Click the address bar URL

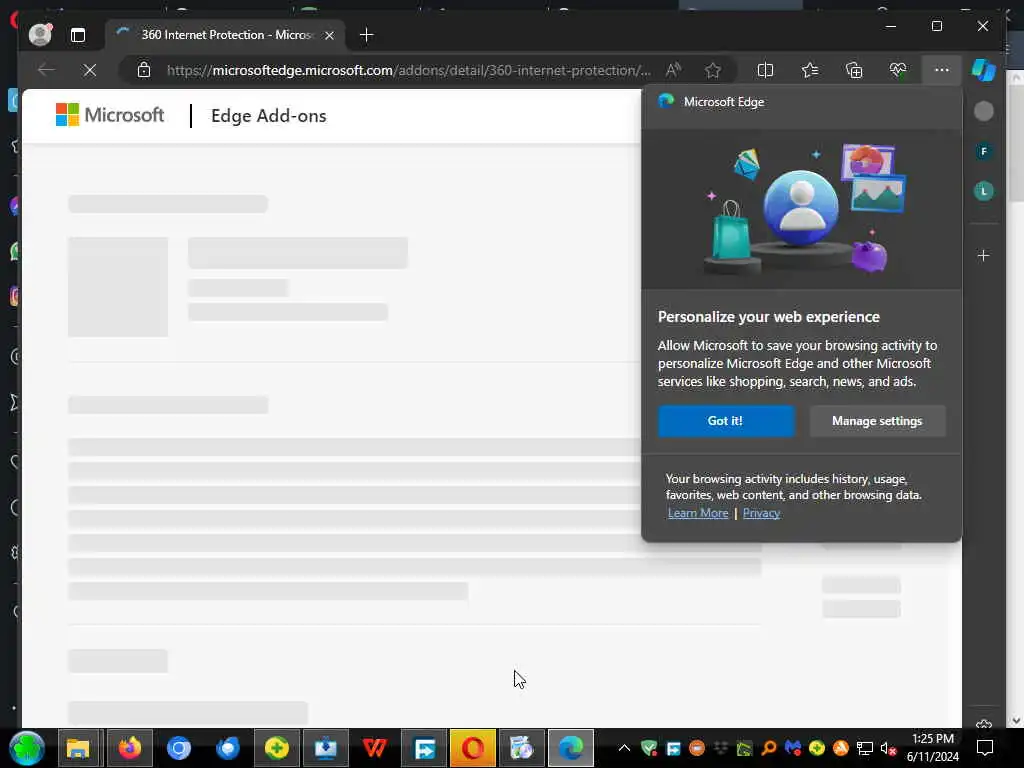(409, 70)
